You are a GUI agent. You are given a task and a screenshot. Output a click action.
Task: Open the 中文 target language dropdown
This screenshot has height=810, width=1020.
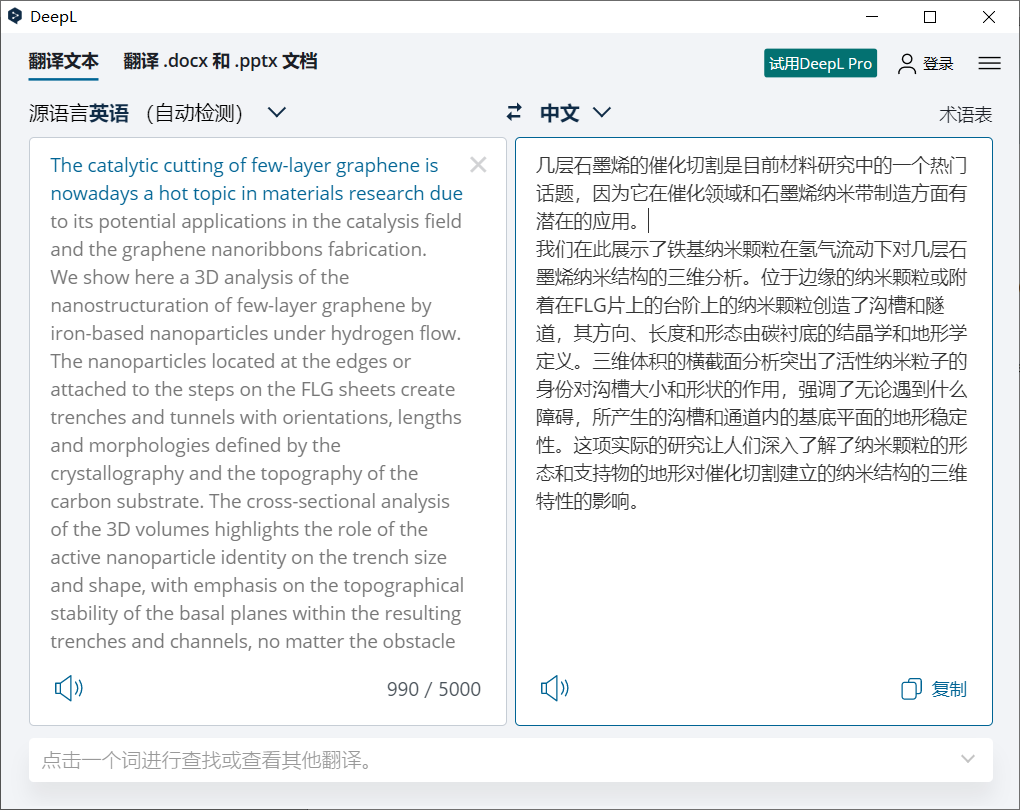point(576,113)
